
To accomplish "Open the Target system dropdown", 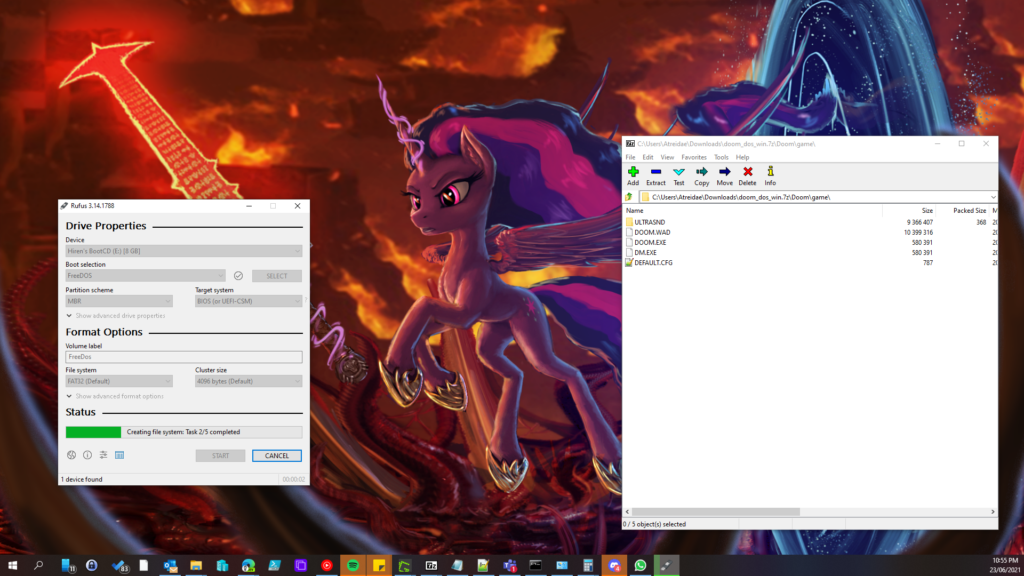I will point(248,301).
